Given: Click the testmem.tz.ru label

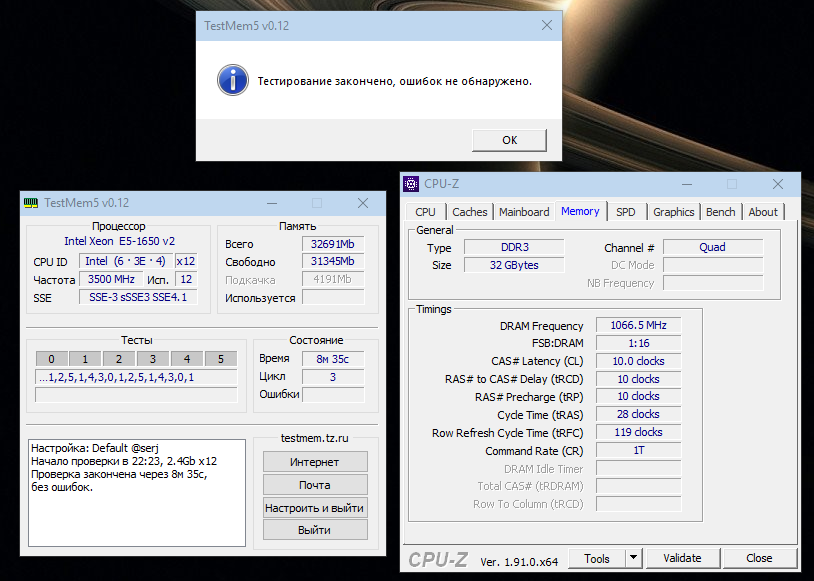Looking at the screenshot, I should (315, 438).
